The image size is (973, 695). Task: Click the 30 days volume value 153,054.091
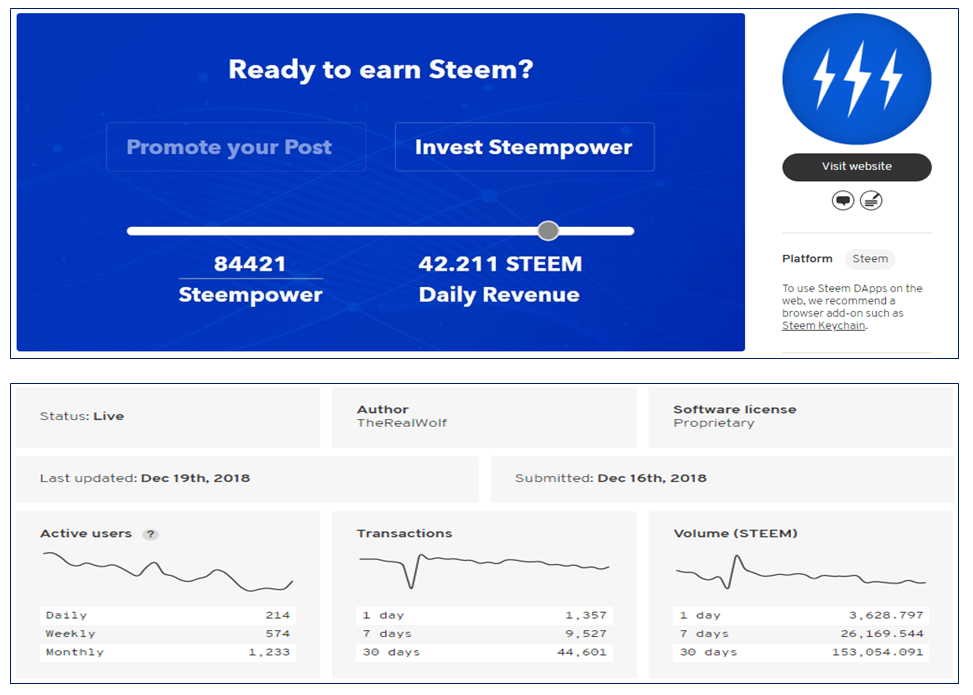pyautogui.click(x=877, y=652)
